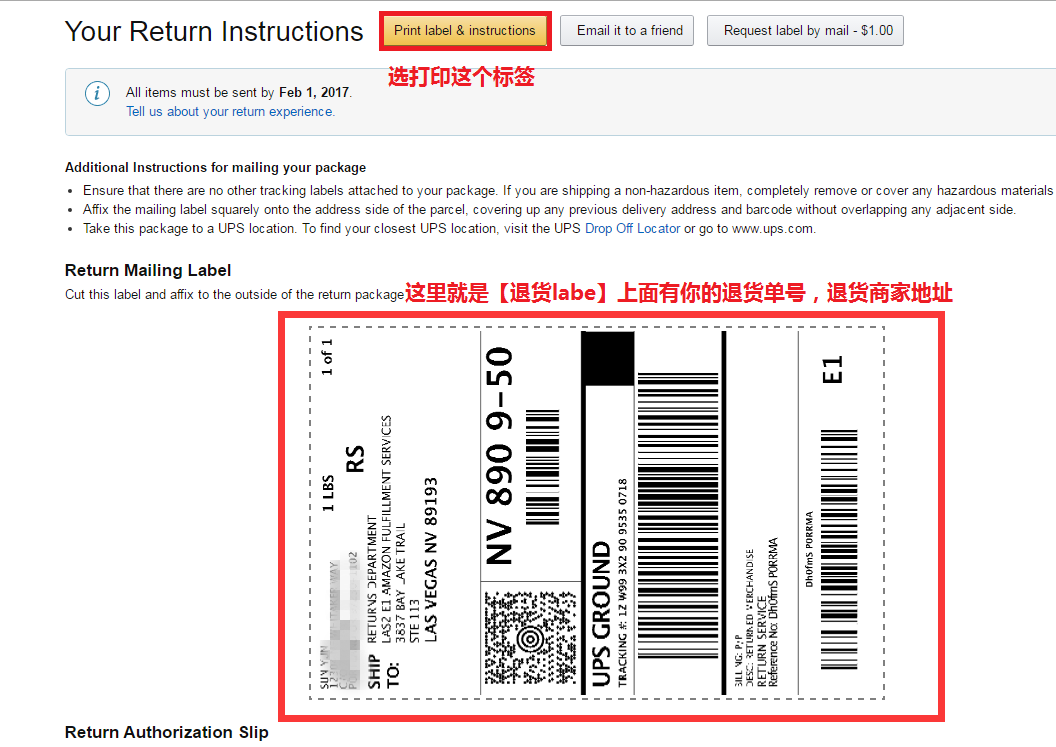Click the NV 890 9-50 routing code
Viewport: 1056px width, 747px height.
[500, 455]
